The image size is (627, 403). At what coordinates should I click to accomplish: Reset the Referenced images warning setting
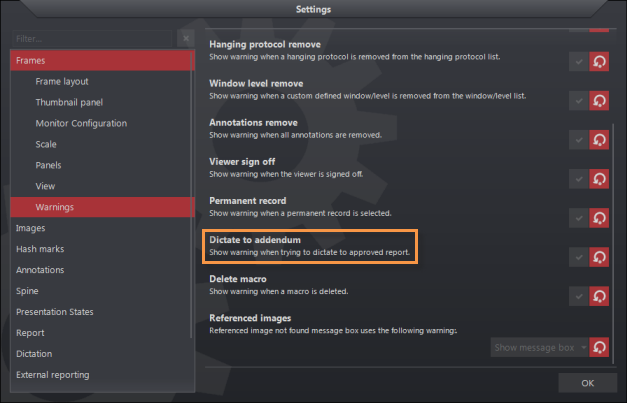[x=600, y=347]
